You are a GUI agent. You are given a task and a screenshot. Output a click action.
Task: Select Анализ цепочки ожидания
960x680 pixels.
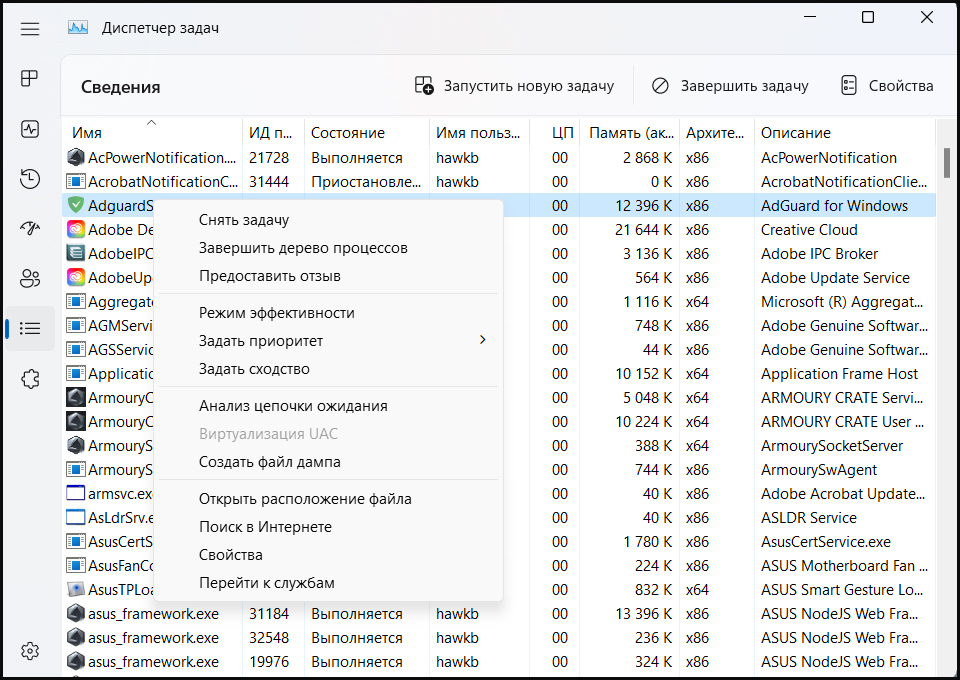click(328, 406)
